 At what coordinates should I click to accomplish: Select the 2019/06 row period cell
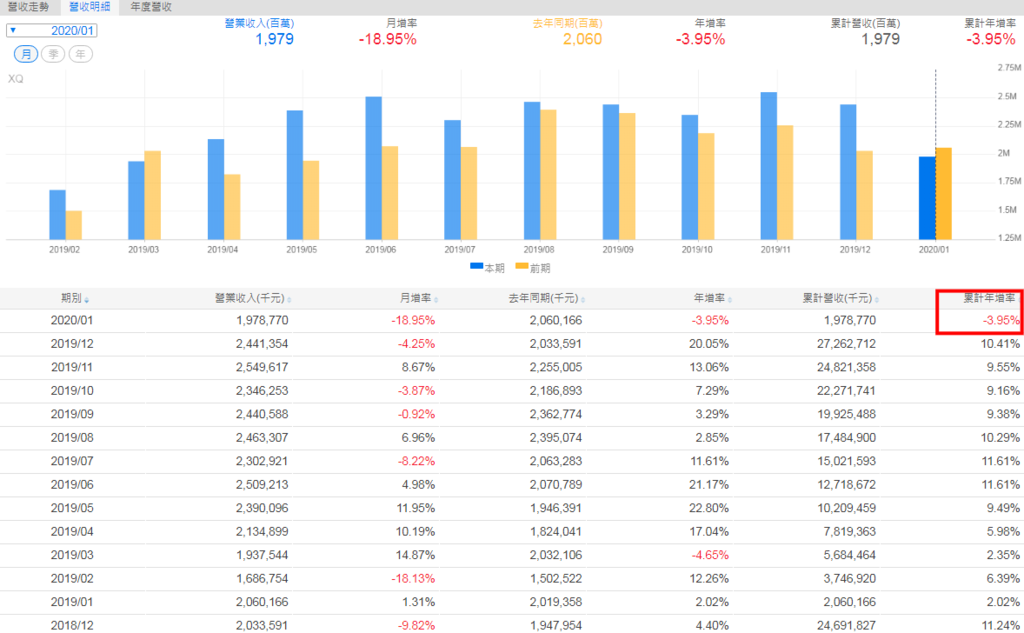pyautogui.click(x=72, y=485)
